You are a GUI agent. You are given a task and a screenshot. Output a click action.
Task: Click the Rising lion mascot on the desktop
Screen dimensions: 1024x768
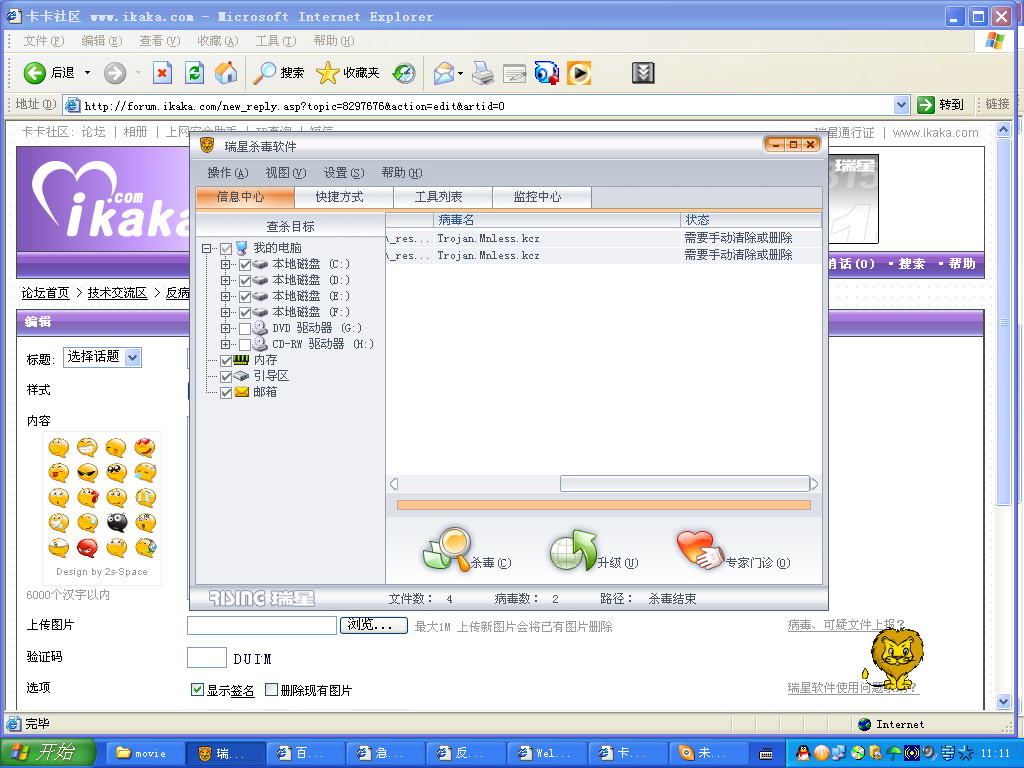[895, 660]
